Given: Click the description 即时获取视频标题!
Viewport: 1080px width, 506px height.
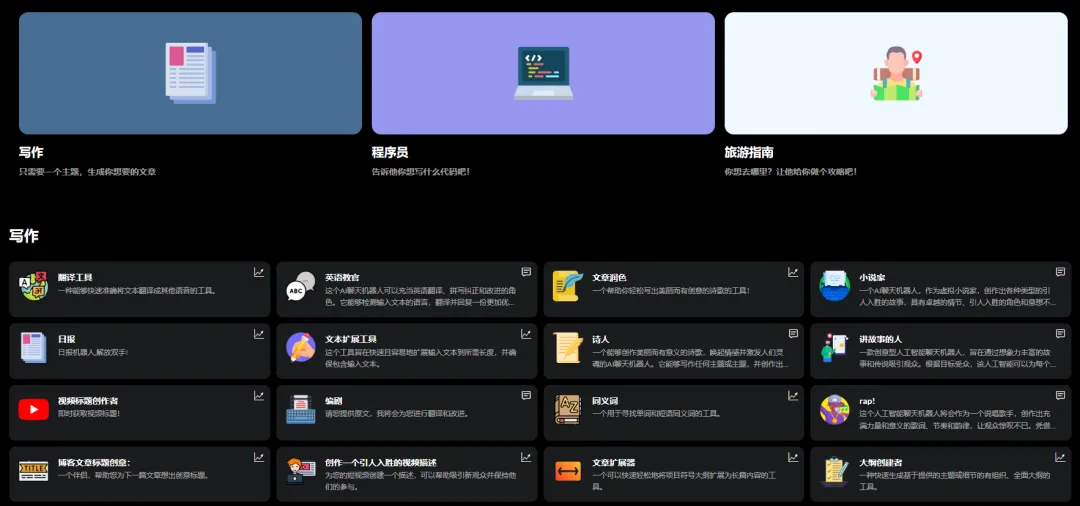Looking at the screenshot, I should point(89,413).
